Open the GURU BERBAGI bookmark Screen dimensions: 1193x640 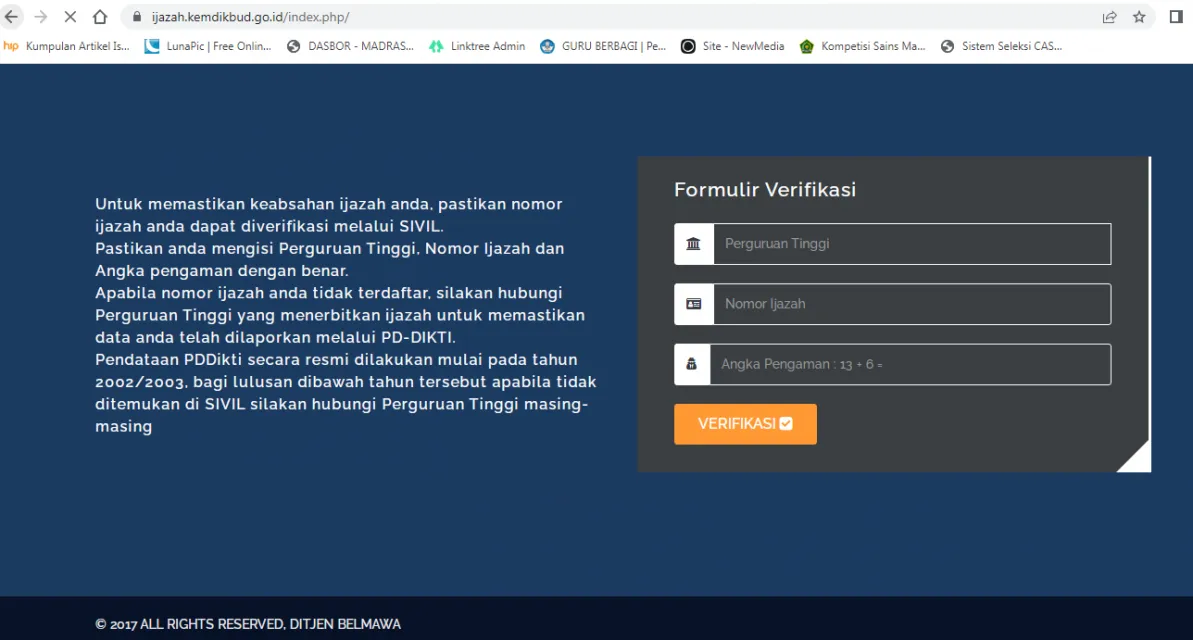pos(603,46)
